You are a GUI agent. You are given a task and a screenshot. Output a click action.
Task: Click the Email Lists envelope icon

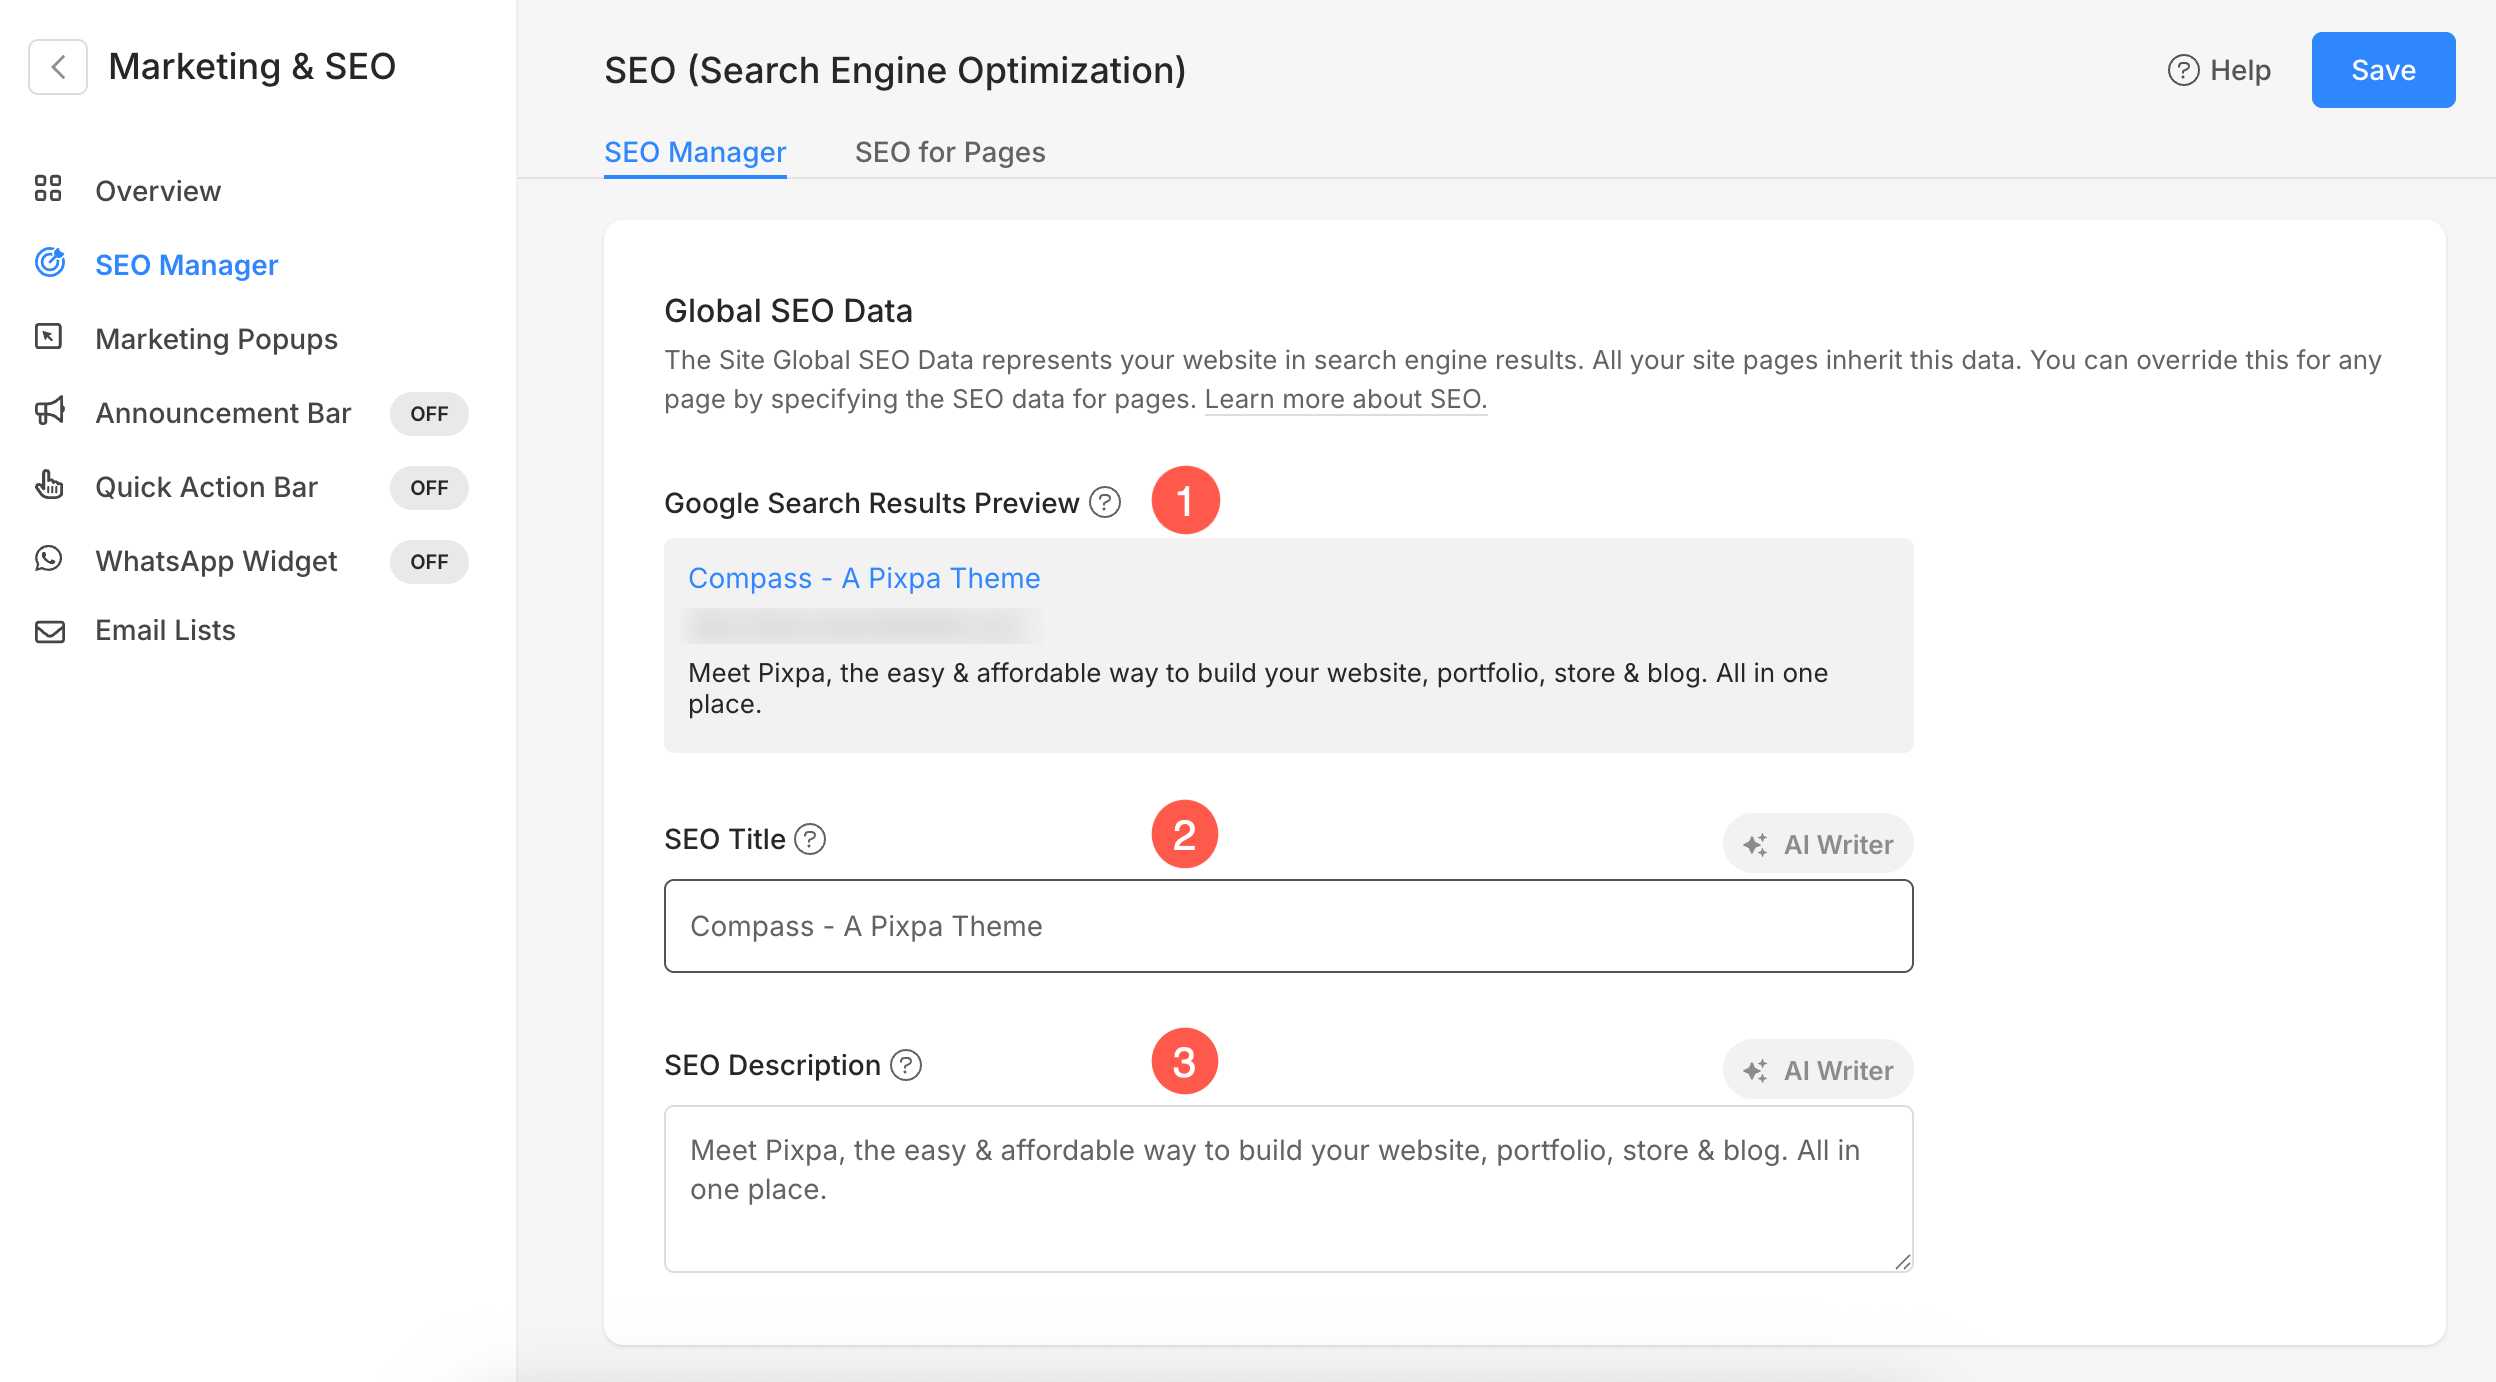coord(49,632)
